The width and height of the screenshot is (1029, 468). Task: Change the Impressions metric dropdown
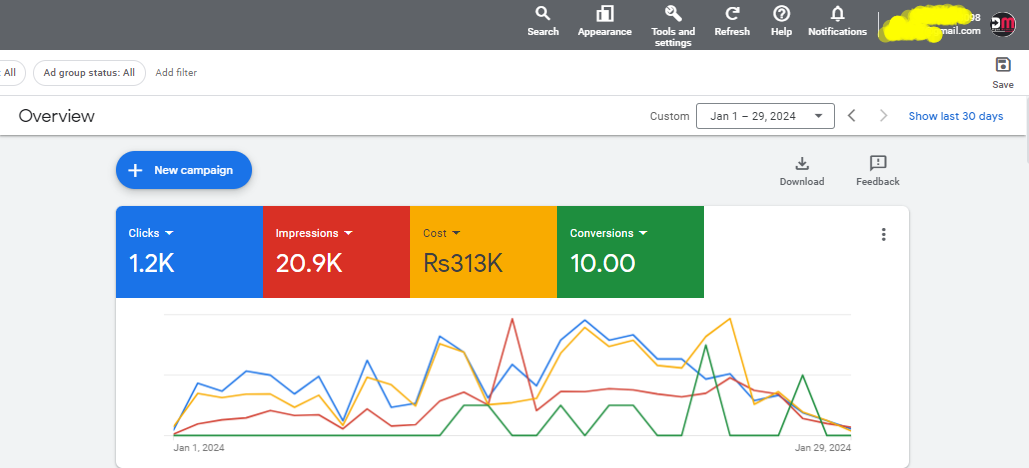pyautogui.click(x=314, y=233)
